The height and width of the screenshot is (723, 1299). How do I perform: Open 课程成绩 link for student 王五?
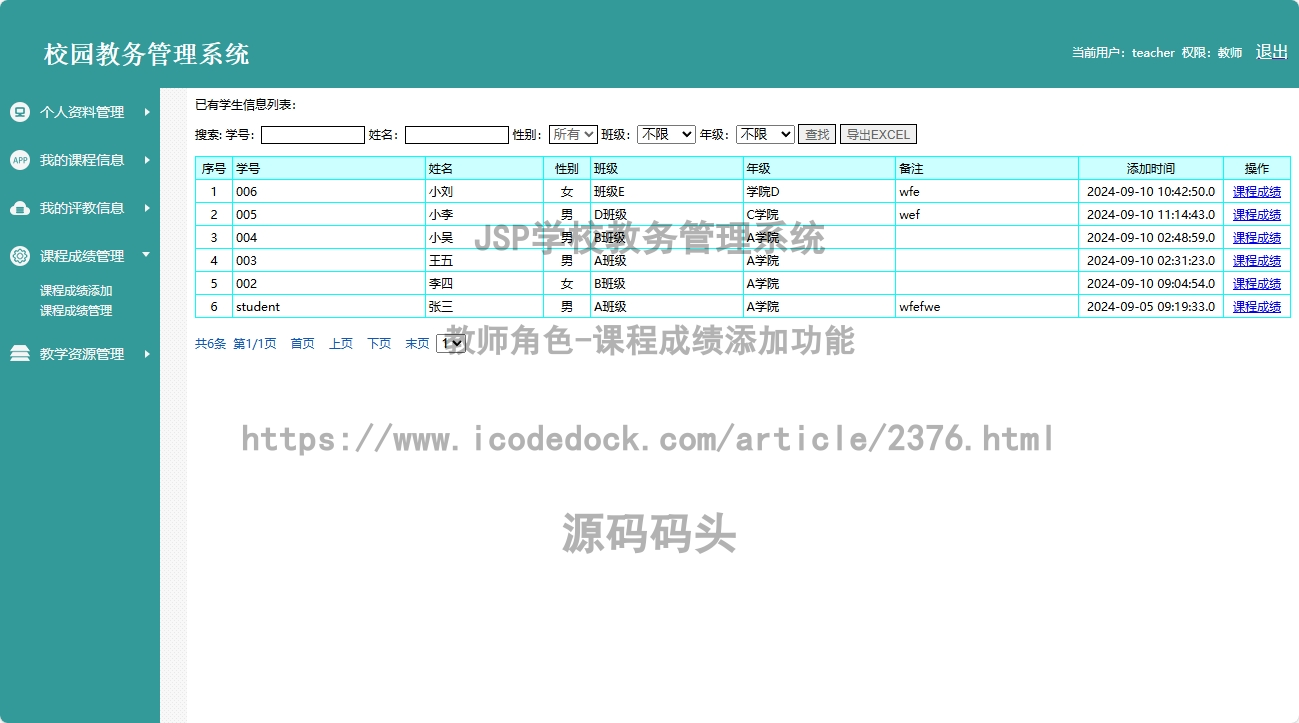click(1257, 261)
